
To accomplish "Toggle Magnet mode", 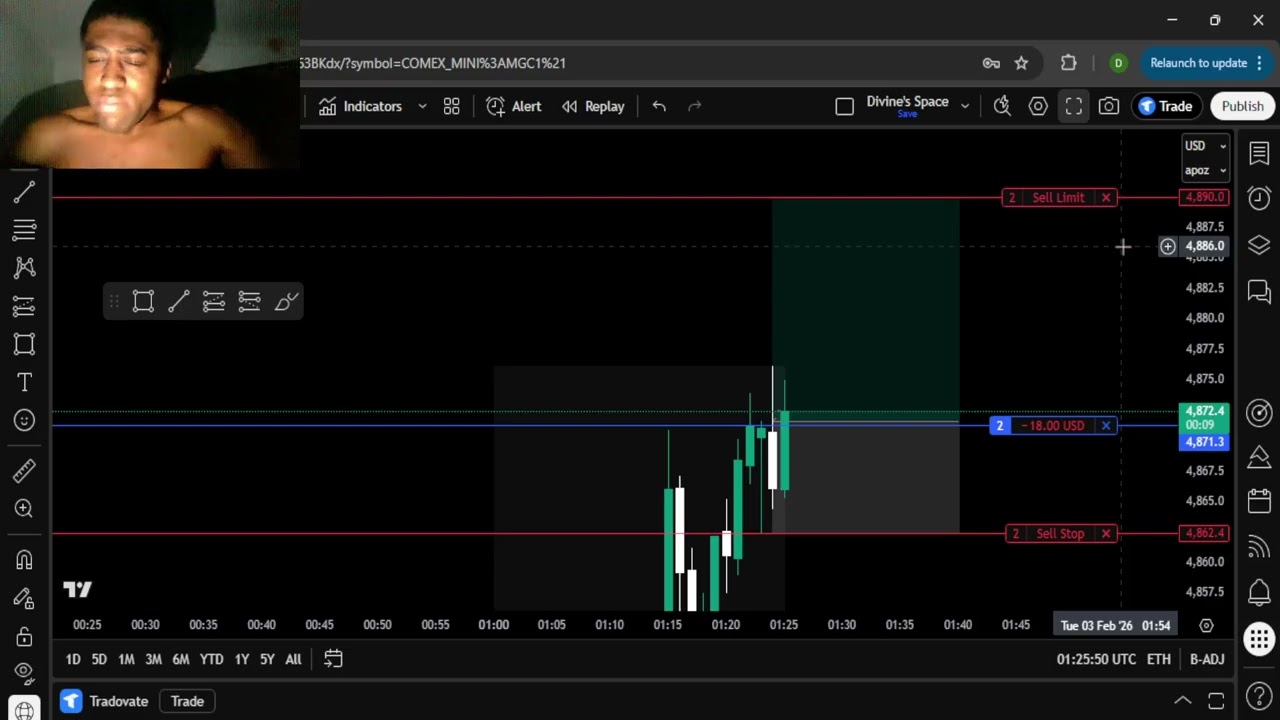I will [24, 560].
